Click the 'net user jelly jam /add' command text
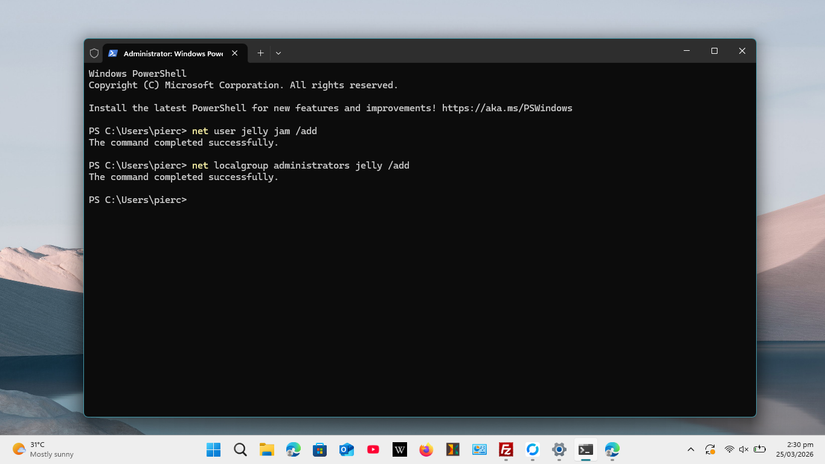Screen dimensions: 825x464 pos(254,131)
